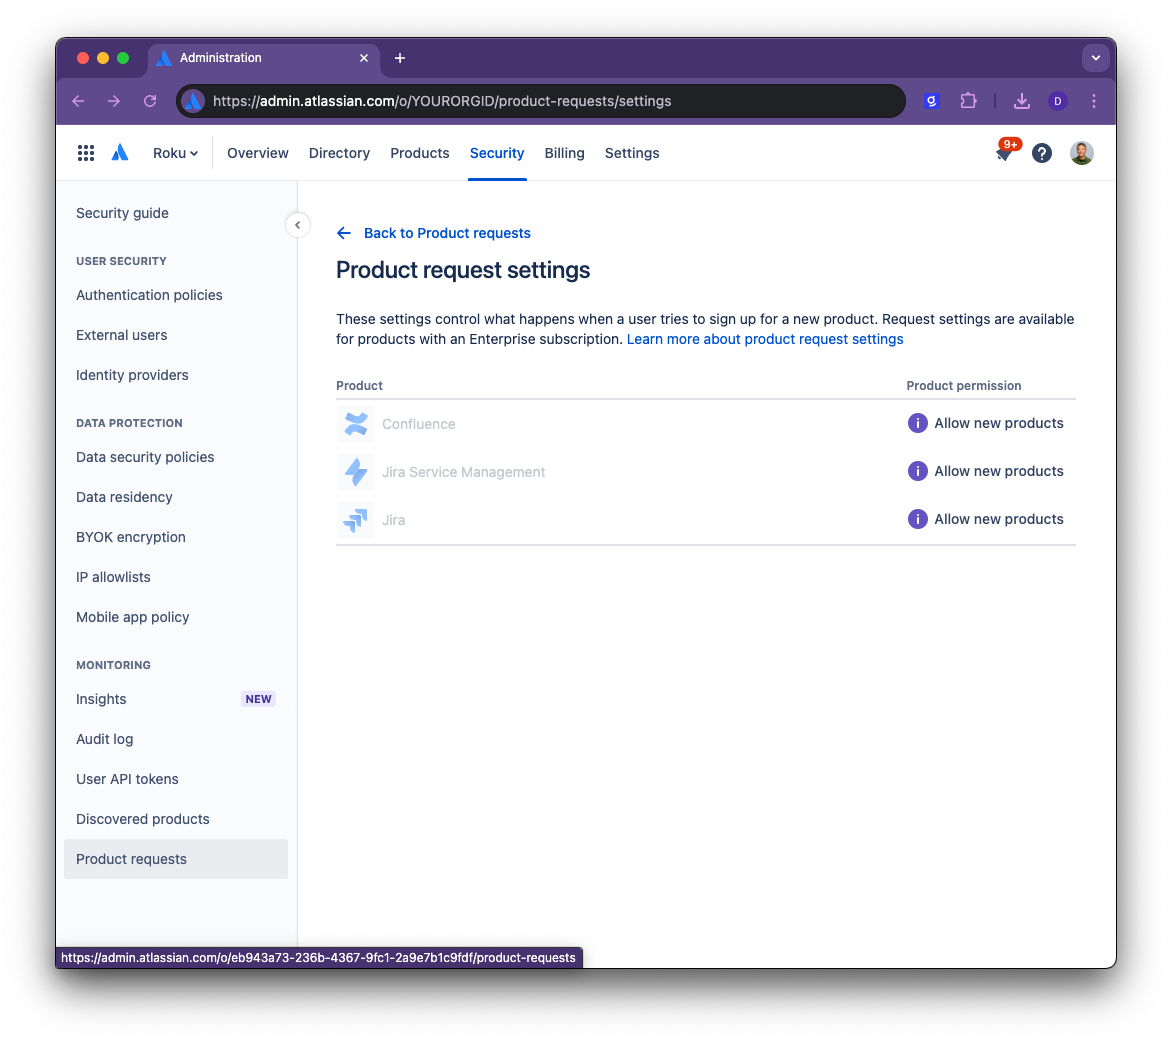1172x1042 pixels.
Task: Open your profile avatar in the navbar
Action: coord(1082,152)
